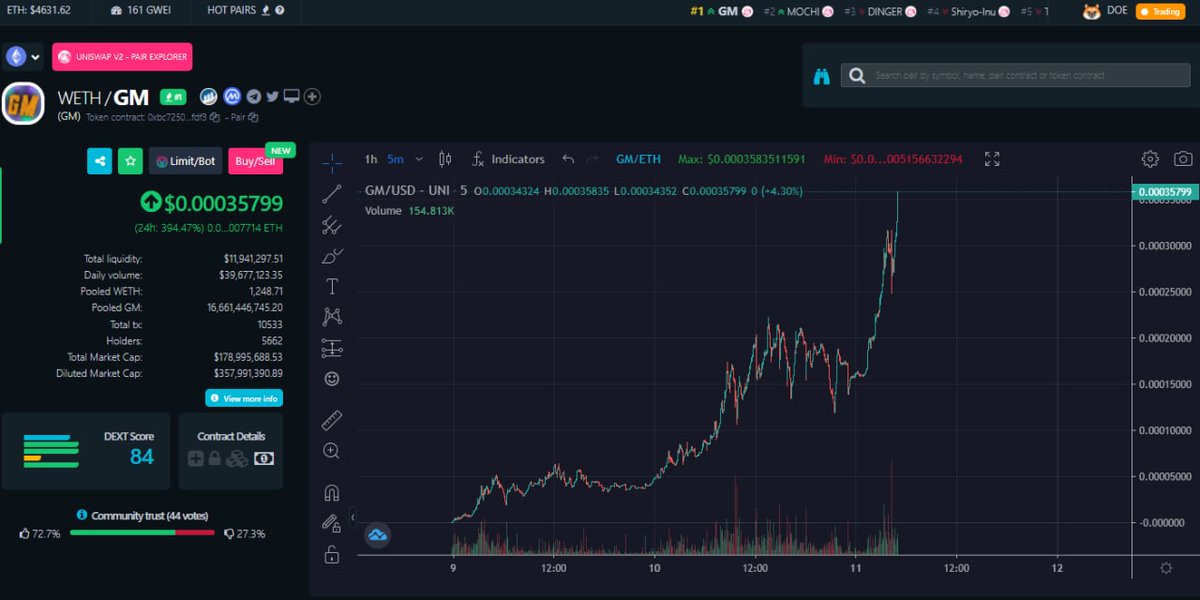
Task: Click the Community trust info icon
Action: coord(82,516)
